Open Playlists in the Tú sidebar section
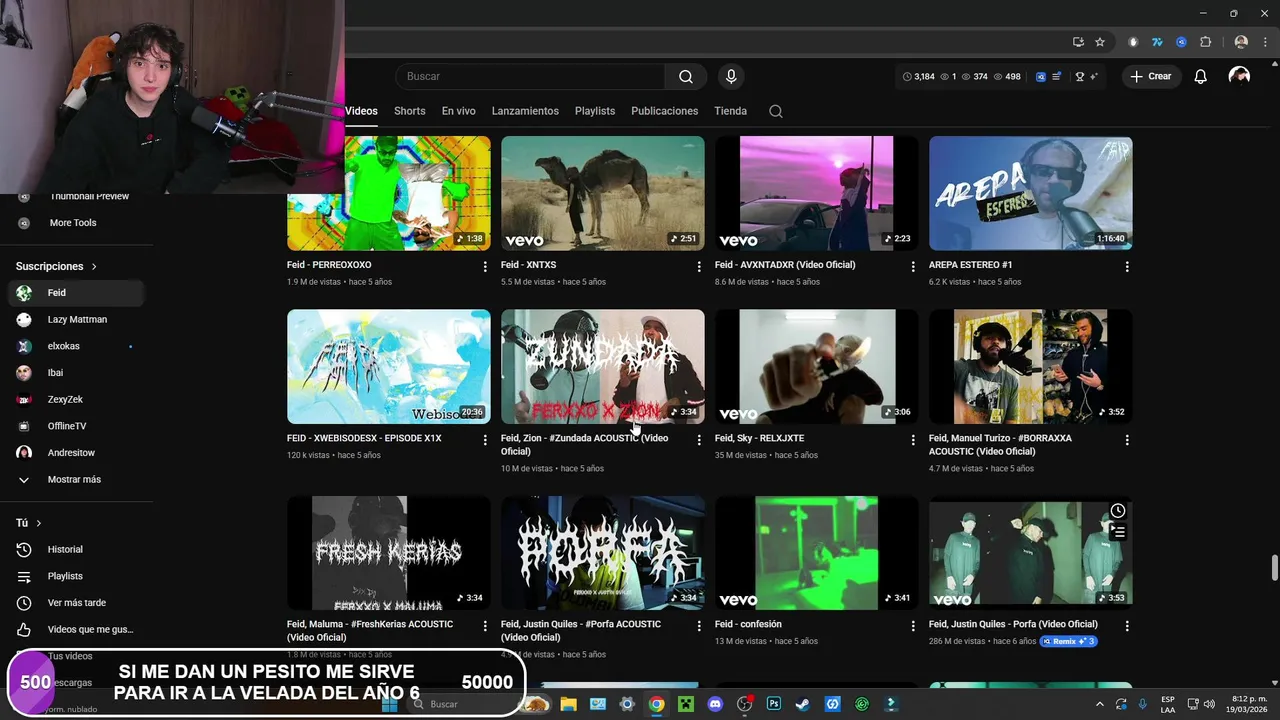Screen dimensions: 1280x720 coord(76,576)
